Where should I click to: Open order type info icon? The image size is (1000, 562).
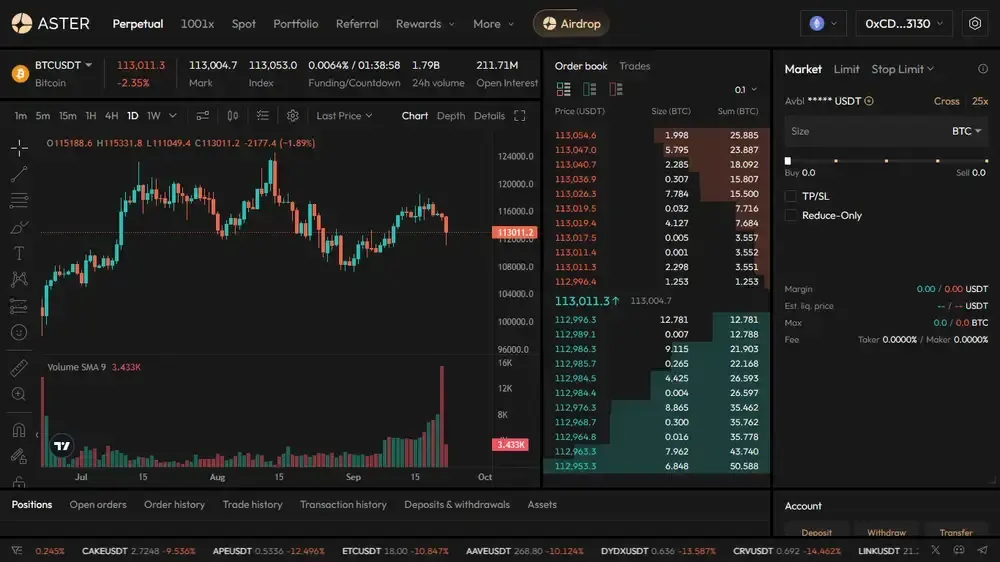tap(983, 69)
